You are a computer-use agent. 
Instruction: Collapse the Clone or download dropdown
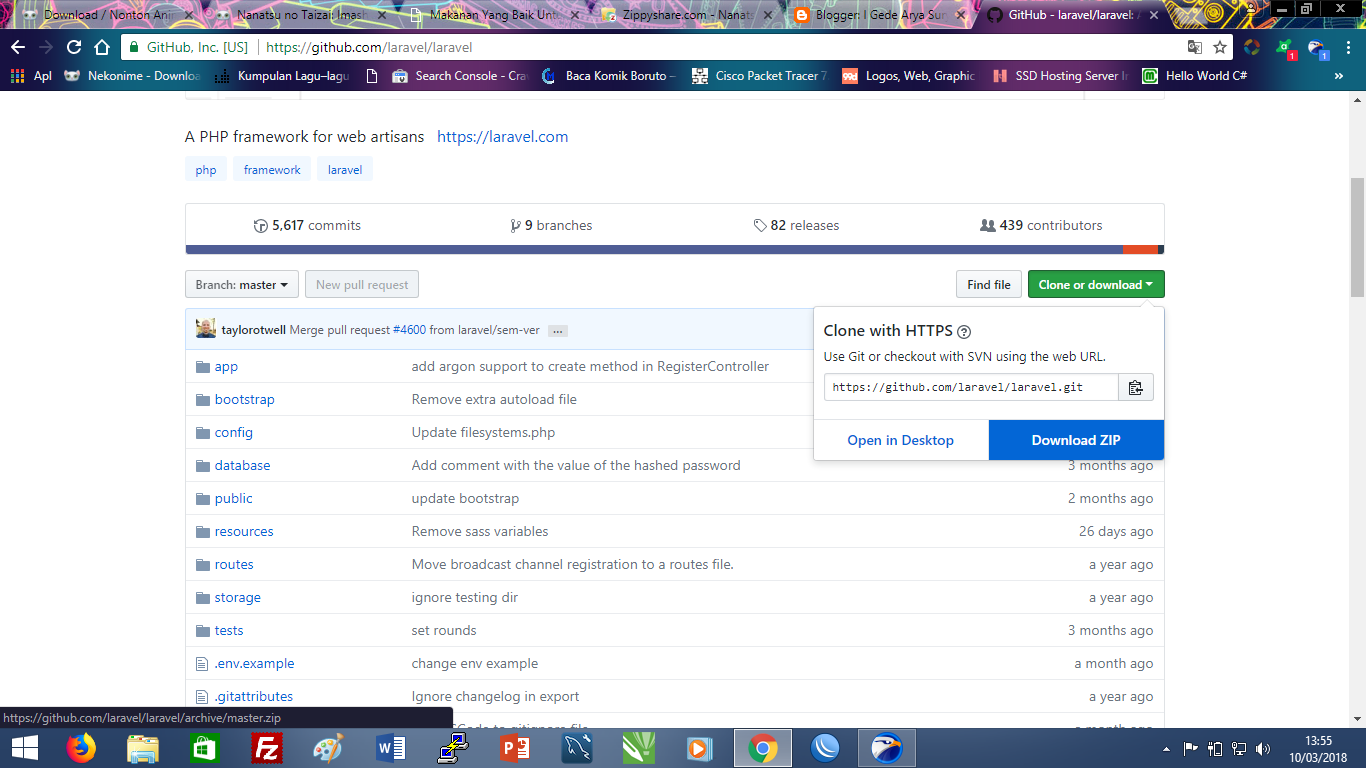pyautogui.click(x=1096, y=285)
